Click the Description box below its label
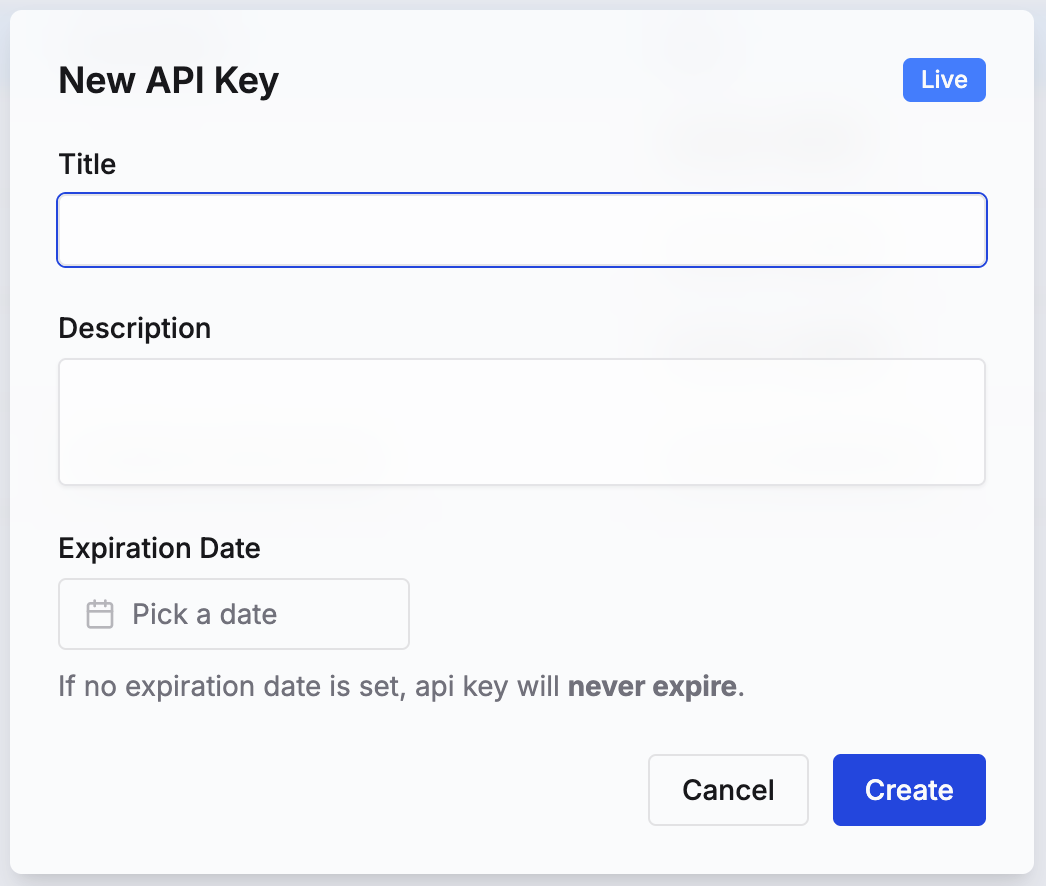This screenshot has width=1046, height=886. click(x=522, y=421)
